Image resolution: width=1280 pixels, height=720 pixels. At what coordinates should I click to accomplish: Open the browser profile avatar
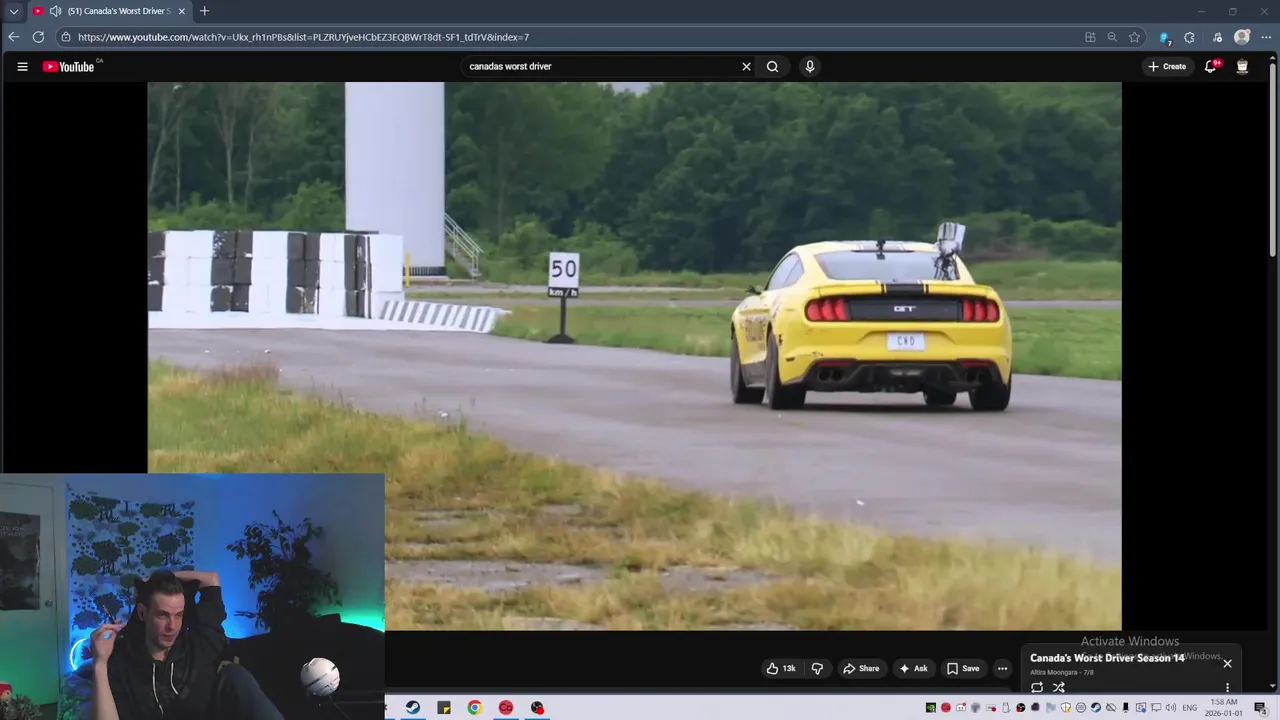[x=1242, y=37]
